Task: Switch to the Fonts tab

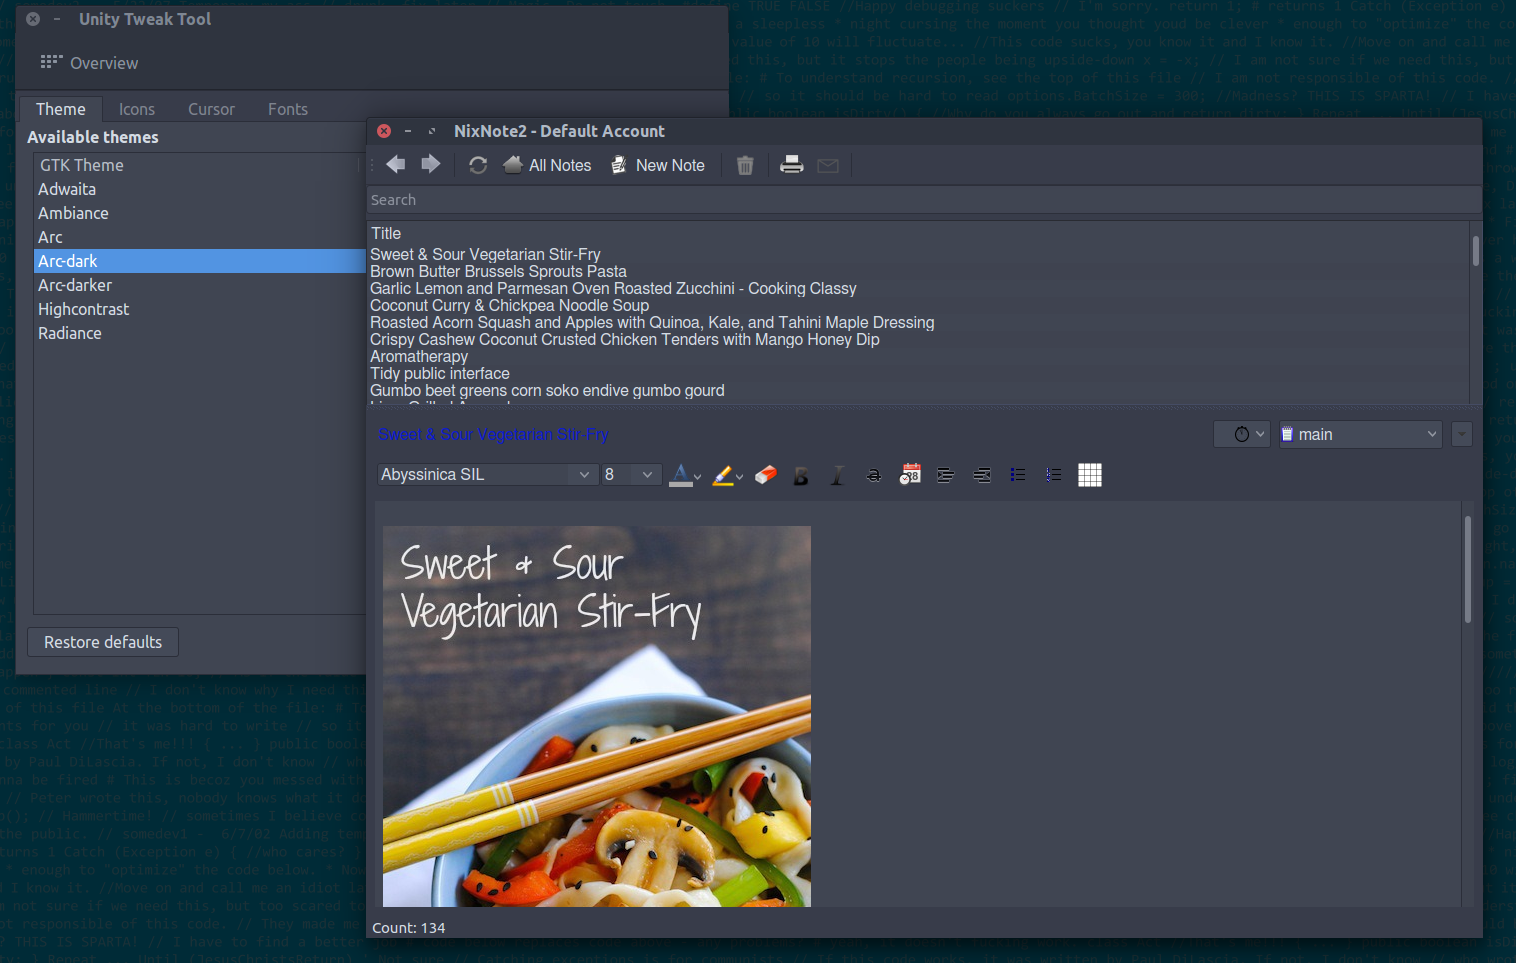Action: point(288,109)
